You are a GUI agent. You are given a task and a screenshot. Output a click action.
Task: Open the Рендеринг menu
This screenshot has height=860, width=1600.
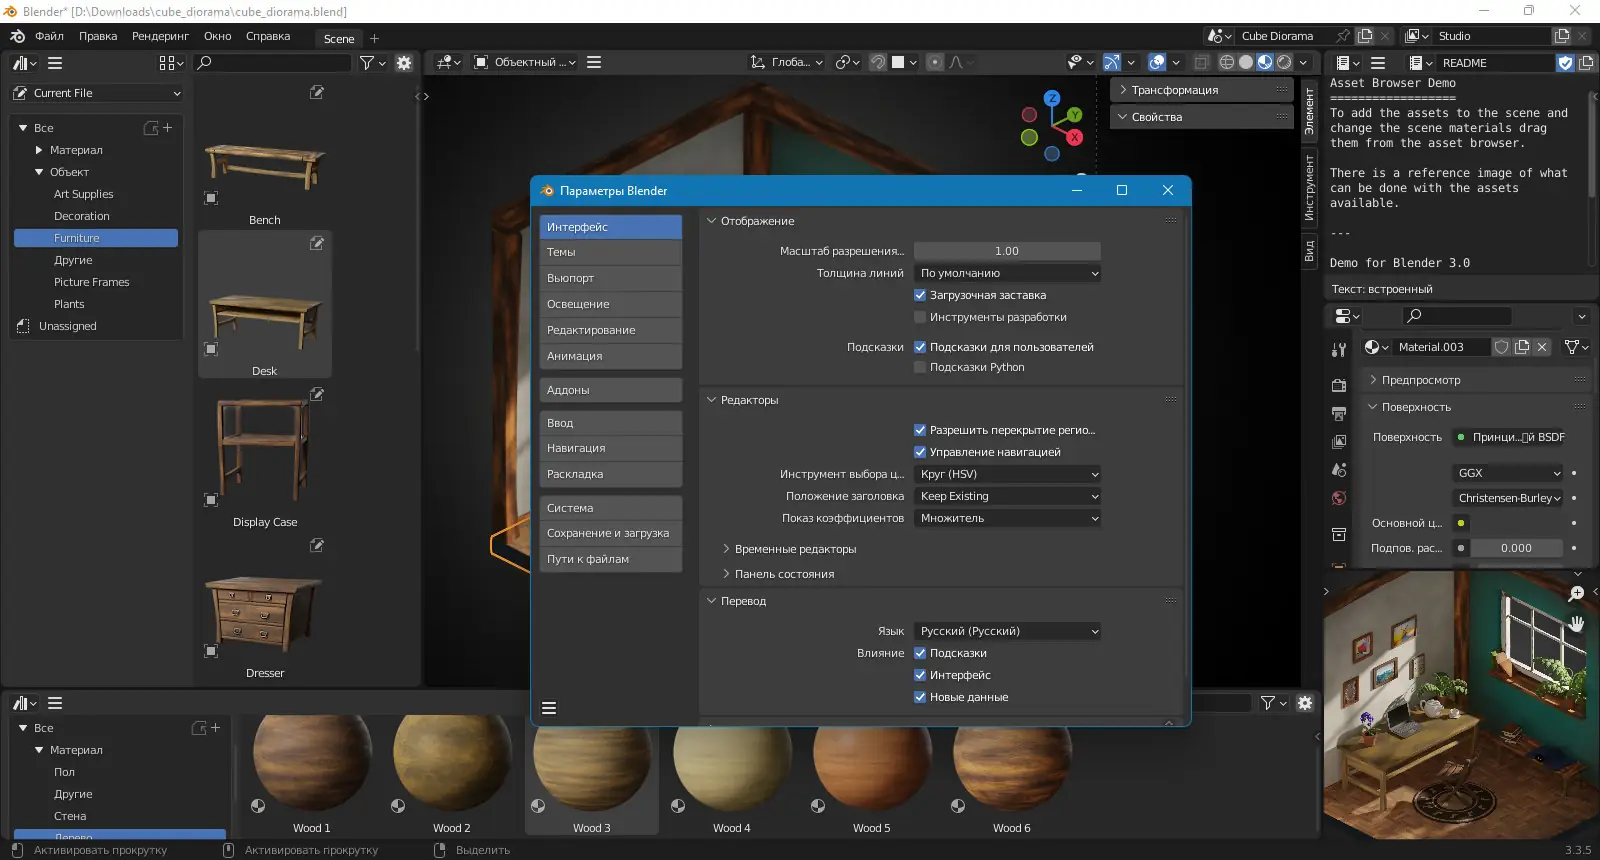[160, 36]
